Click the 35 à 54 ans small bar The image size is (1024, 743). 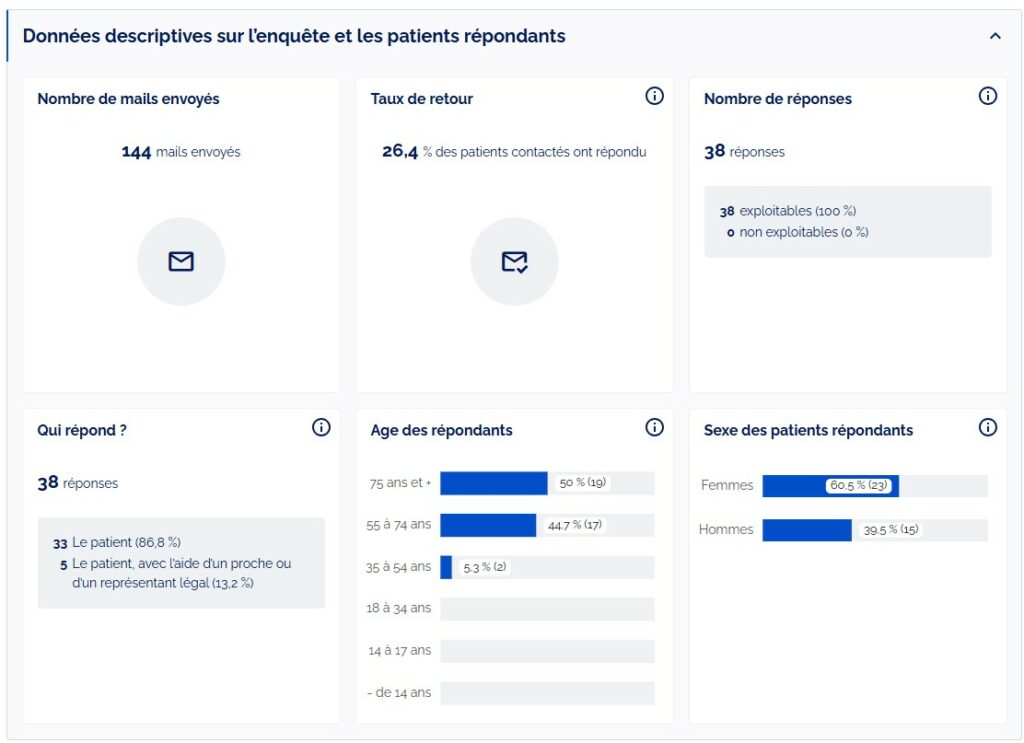pyautogui.click(x=446, y=567)
